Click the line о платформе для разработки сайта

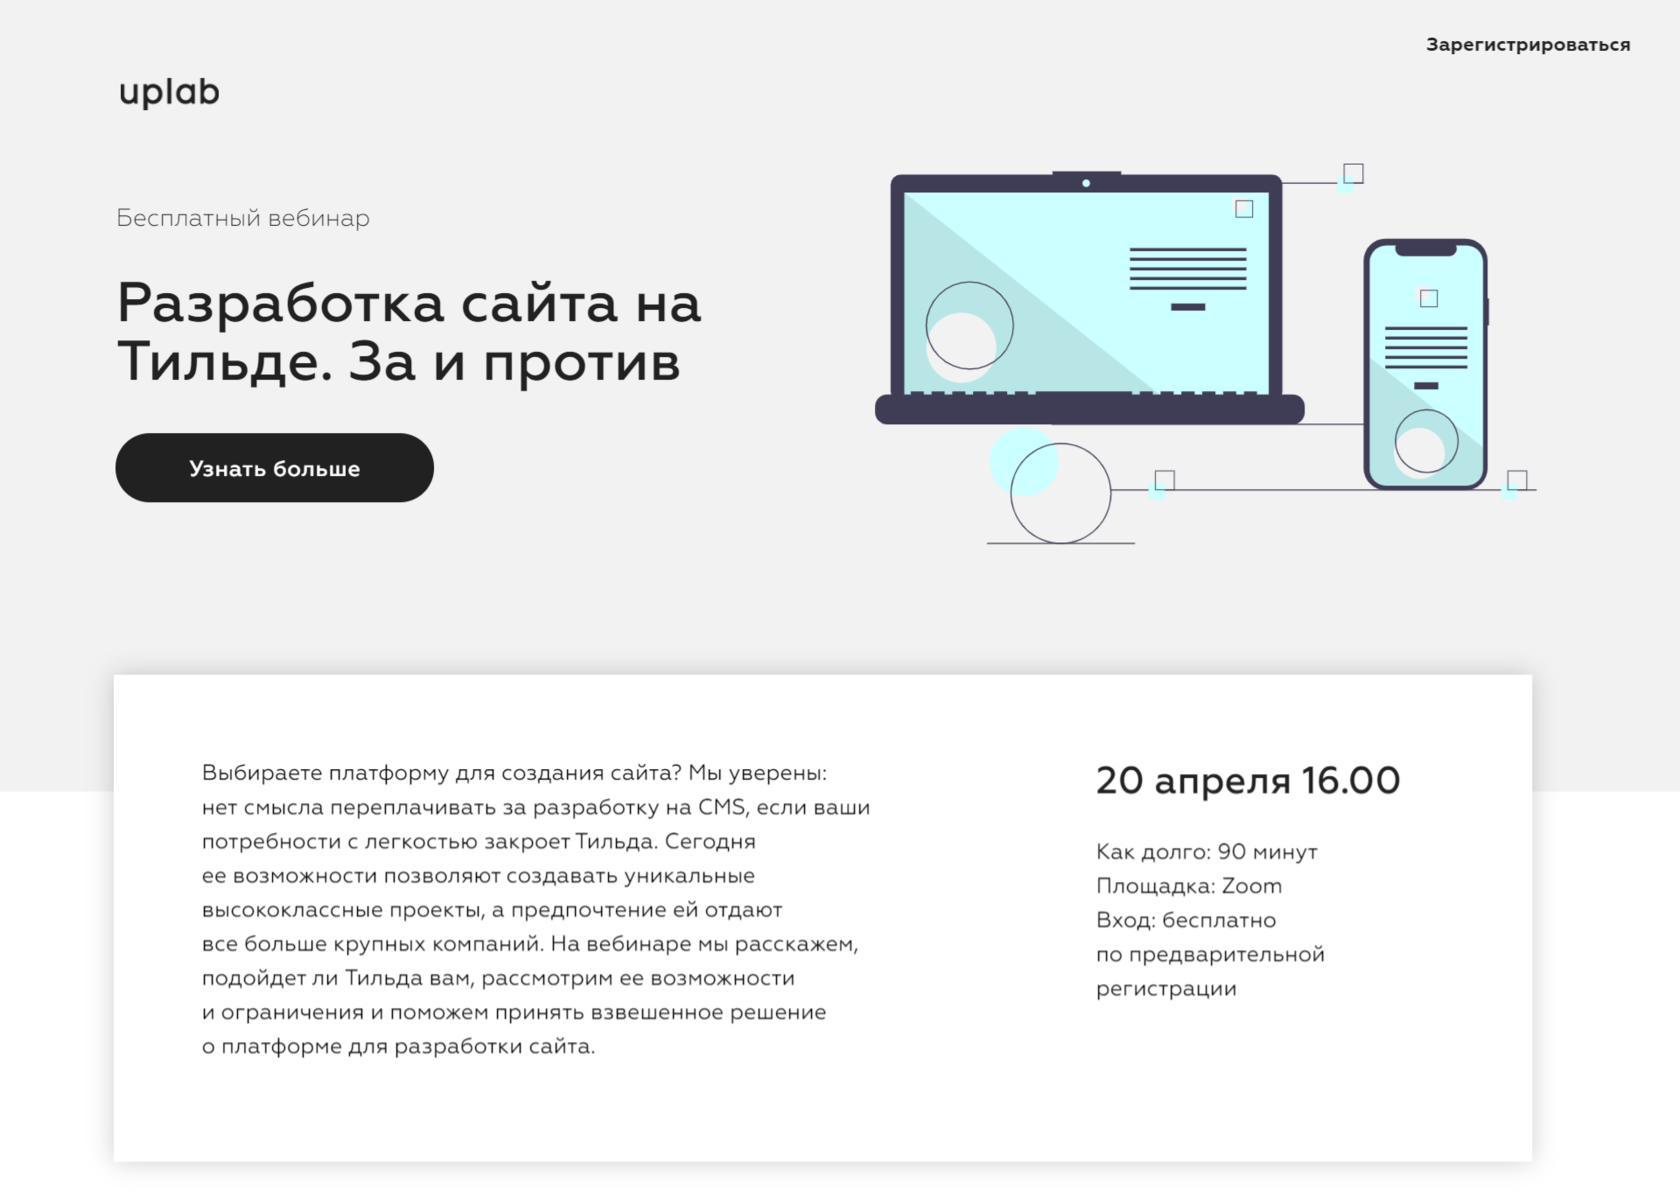[398, 1047]
